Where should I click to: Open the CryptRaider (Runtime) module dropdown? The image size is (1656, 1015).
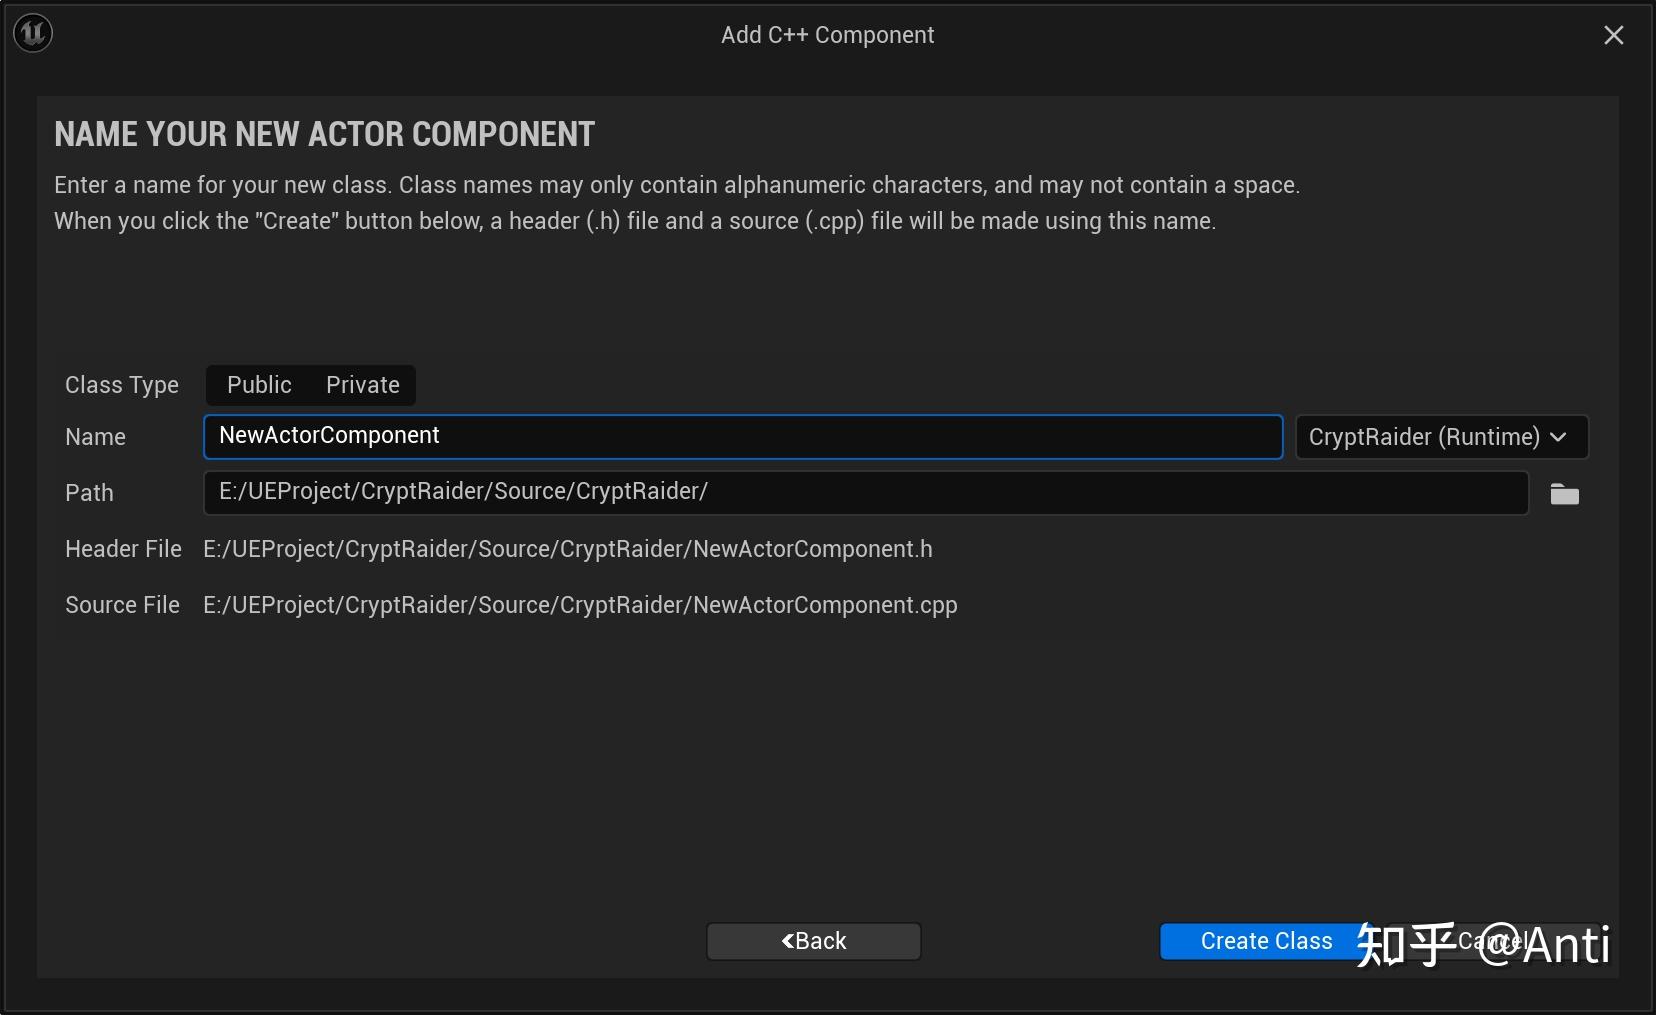point(1440,437)
